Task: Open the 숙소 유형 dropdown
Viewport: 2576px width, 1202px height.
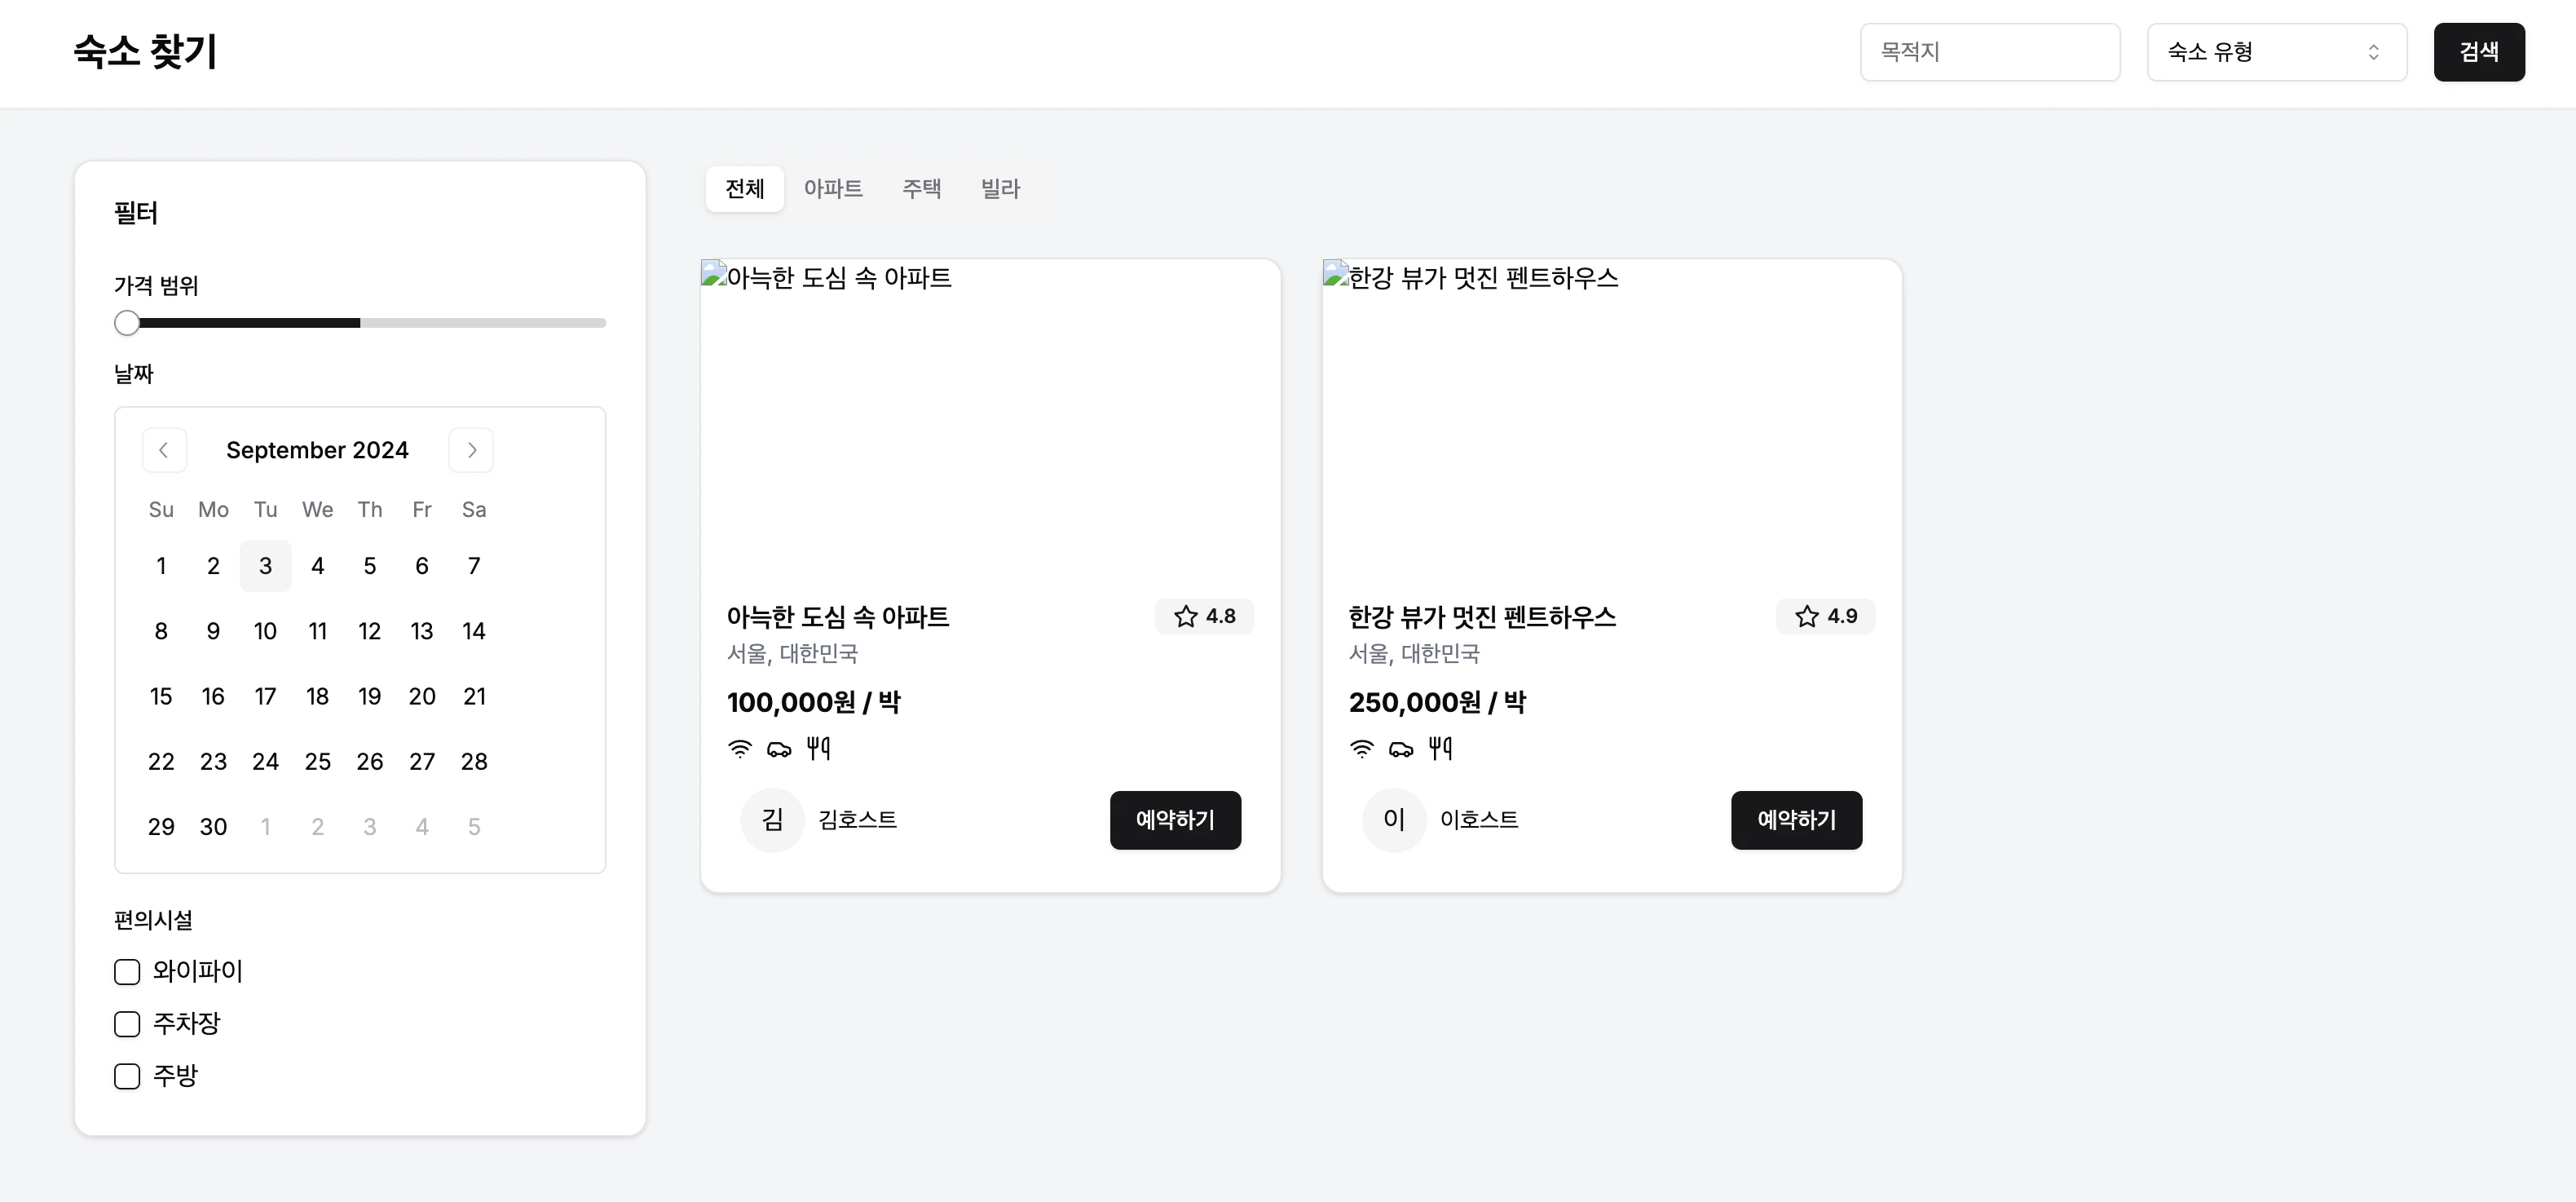Action: (2276, 52)
